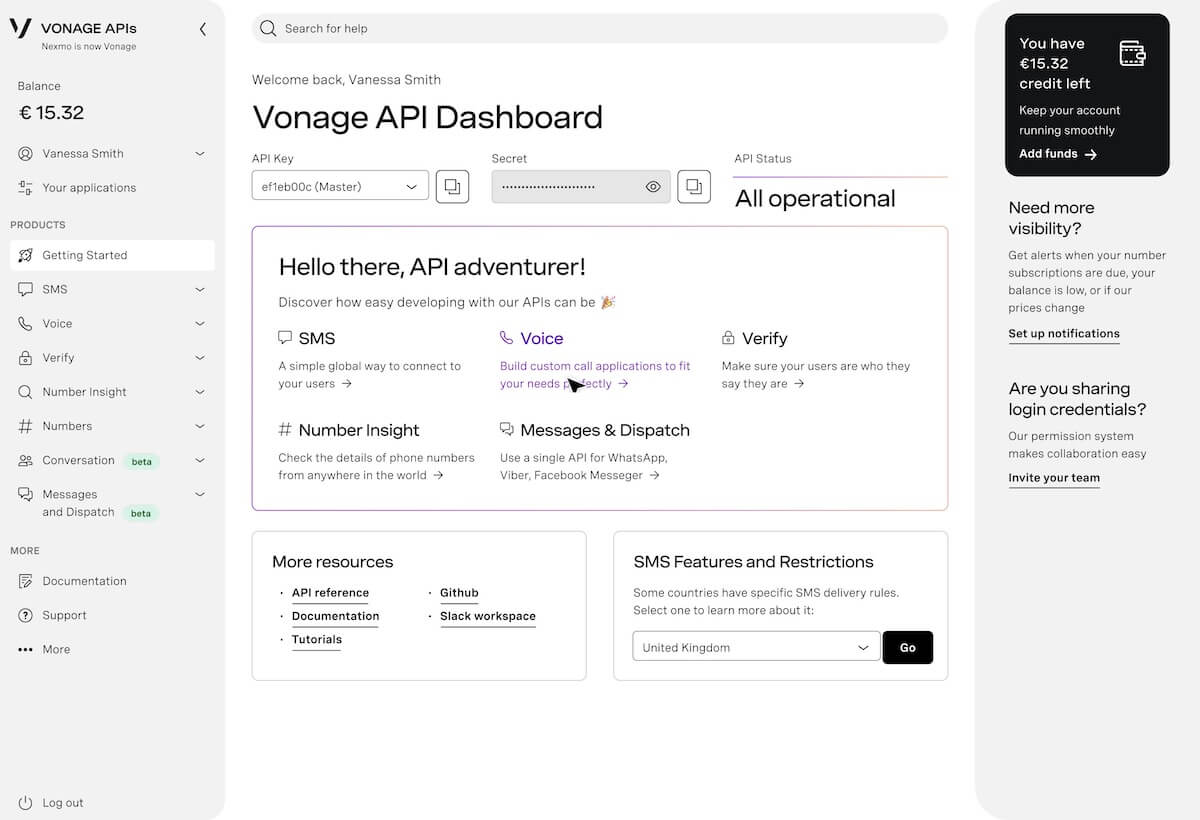Click the copy Secret icon
Image resolution: width=1200 pixels, height=820 pixels.
694,186
